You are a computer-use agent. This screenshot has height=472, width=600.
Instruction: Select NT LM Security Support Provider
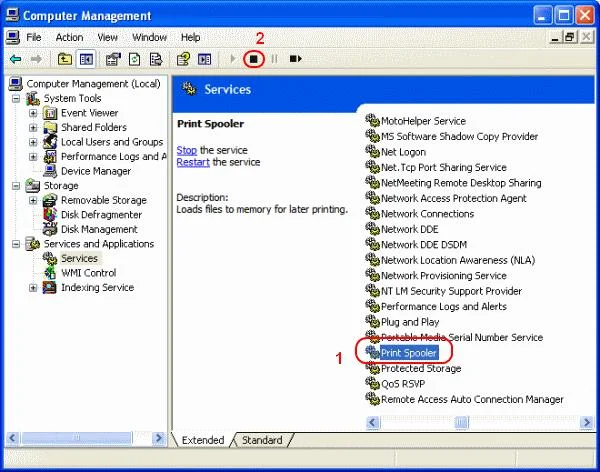pyautogui.click(x=452, y=291)
